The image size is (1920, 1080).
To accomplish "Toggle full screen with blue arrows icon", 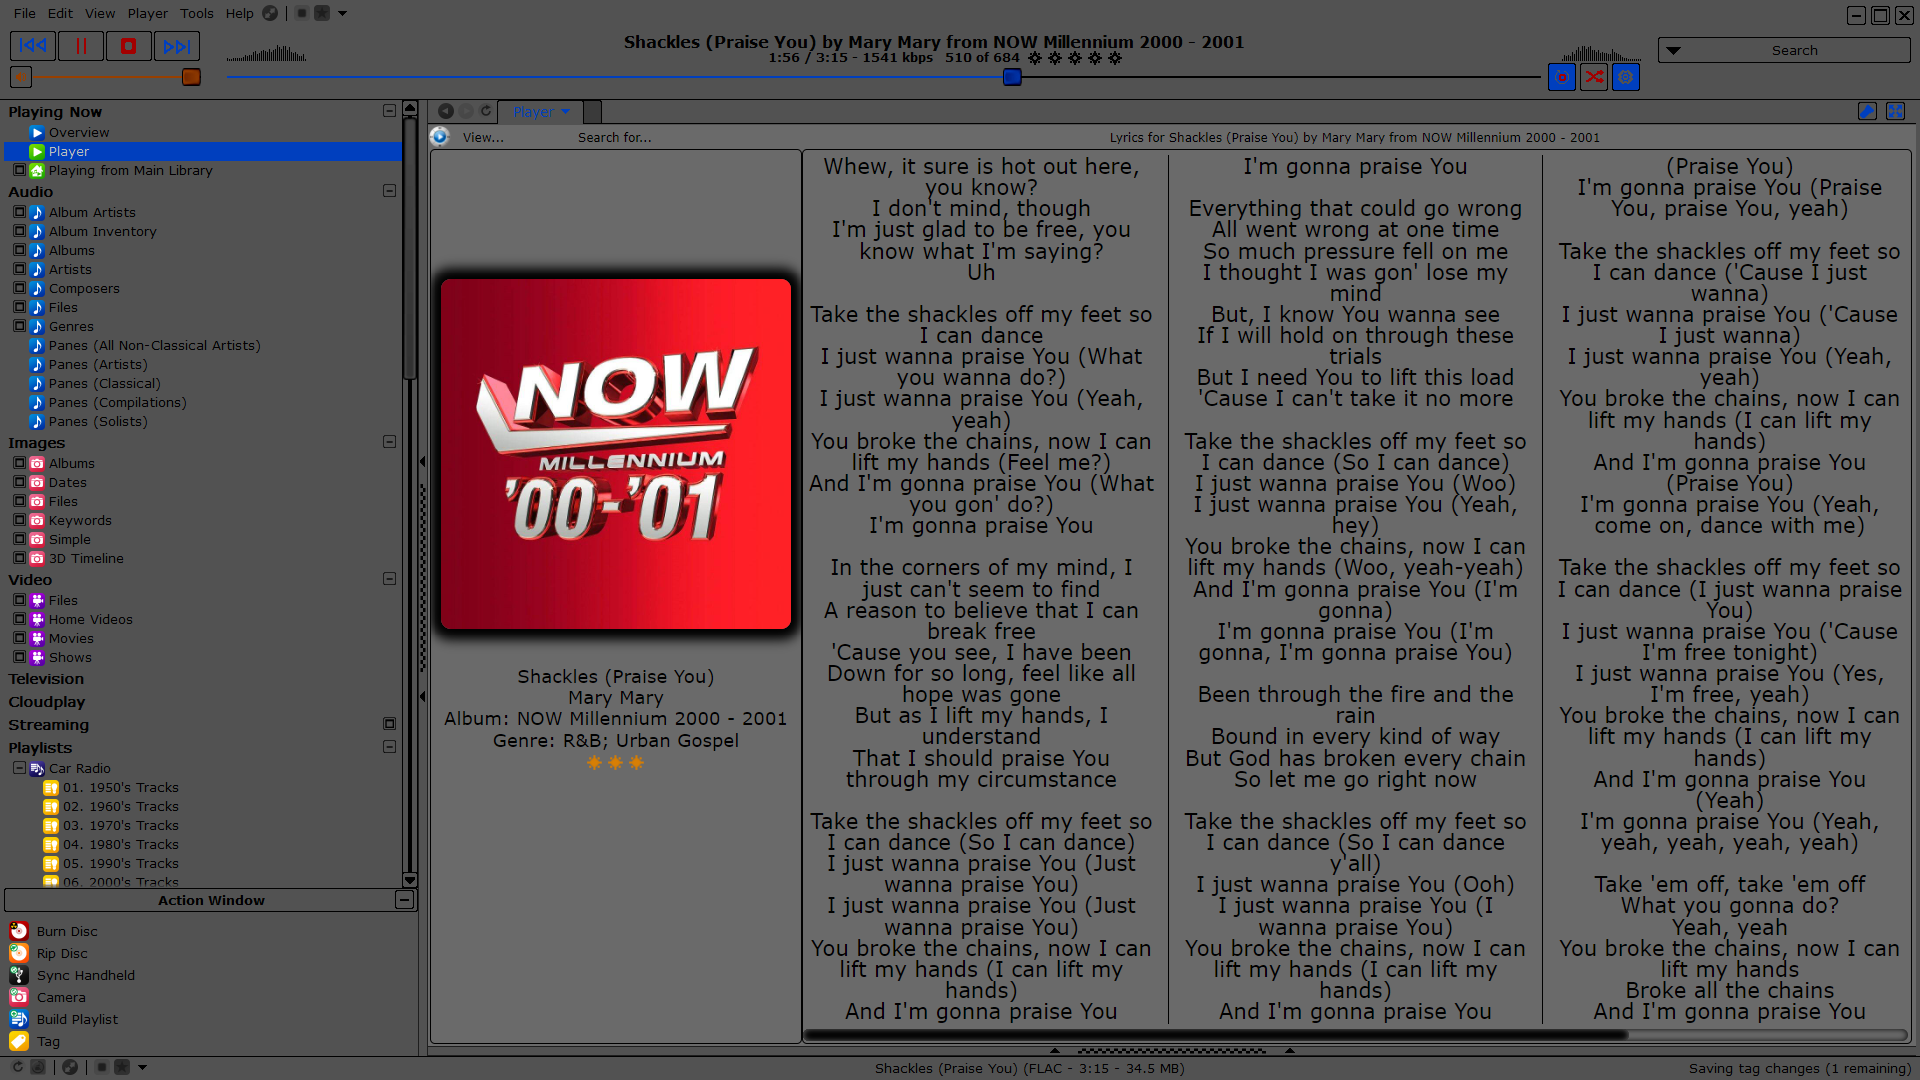I will pos(1895,111).
